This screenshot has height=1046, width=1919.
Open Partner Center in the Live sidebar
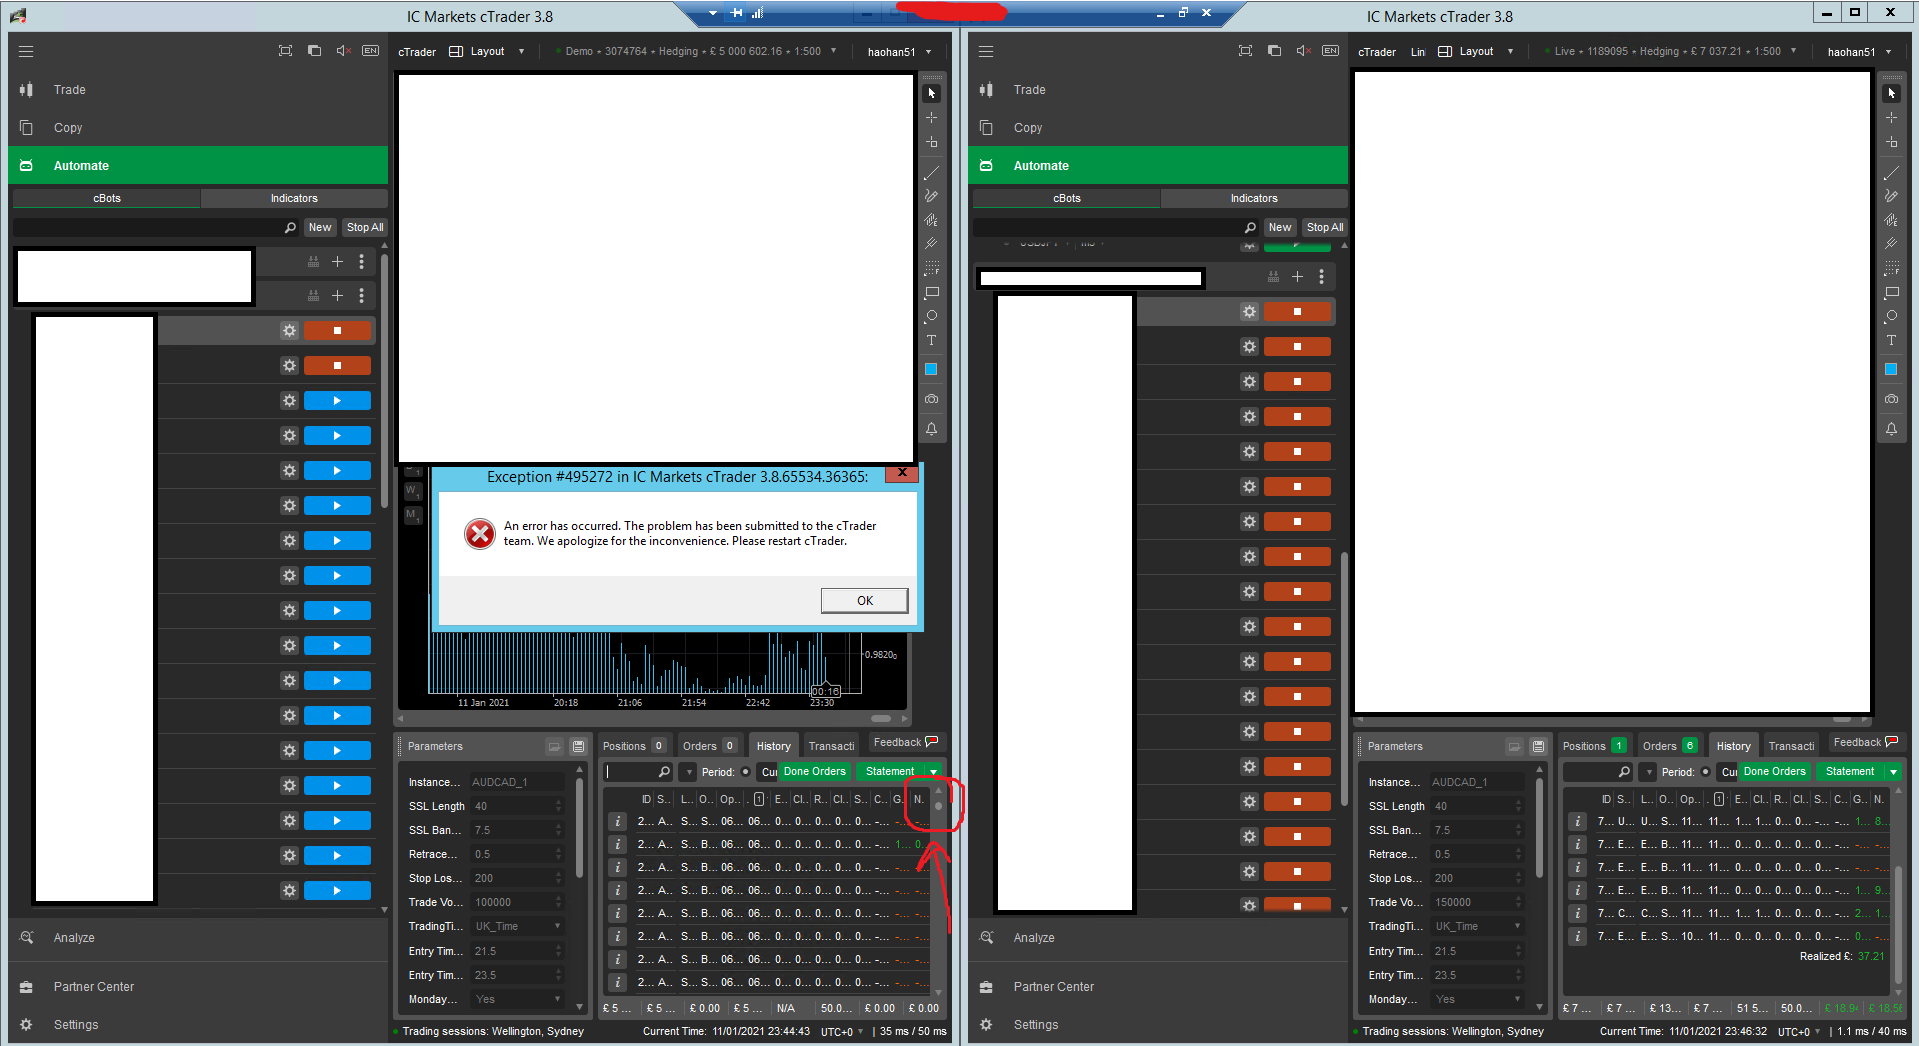pyautogui.click(x=1158, y=987)
